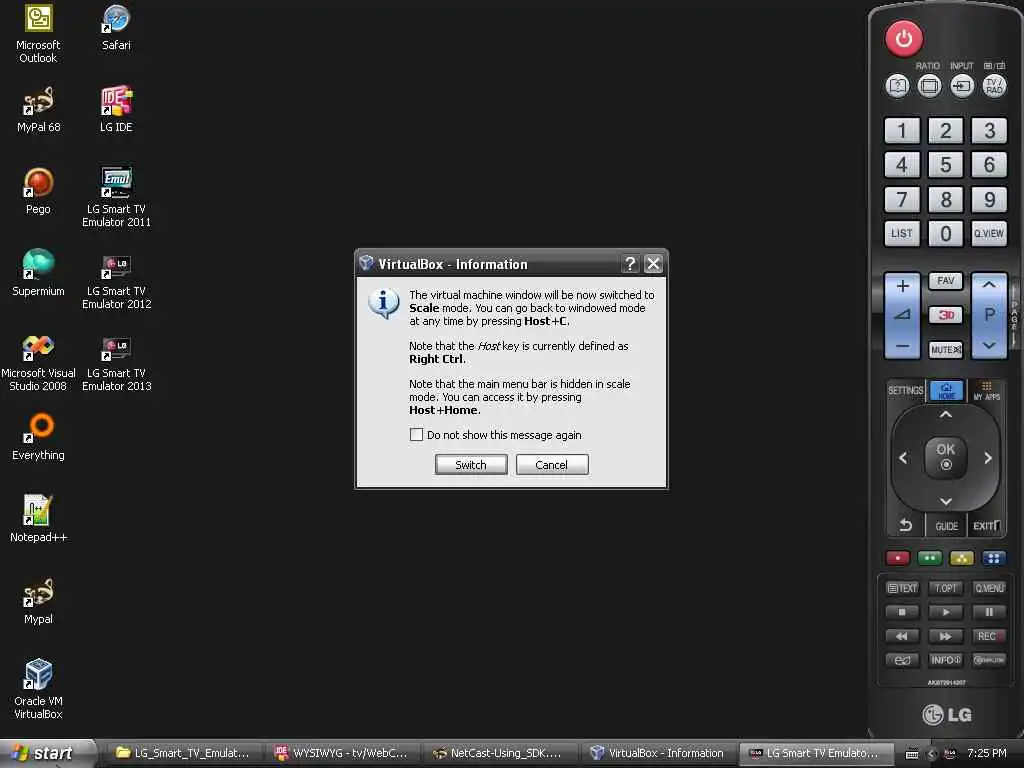Select the LG IDE desktop icon
Viewport: 1024px width, 768px height.
tap(116, 109)
